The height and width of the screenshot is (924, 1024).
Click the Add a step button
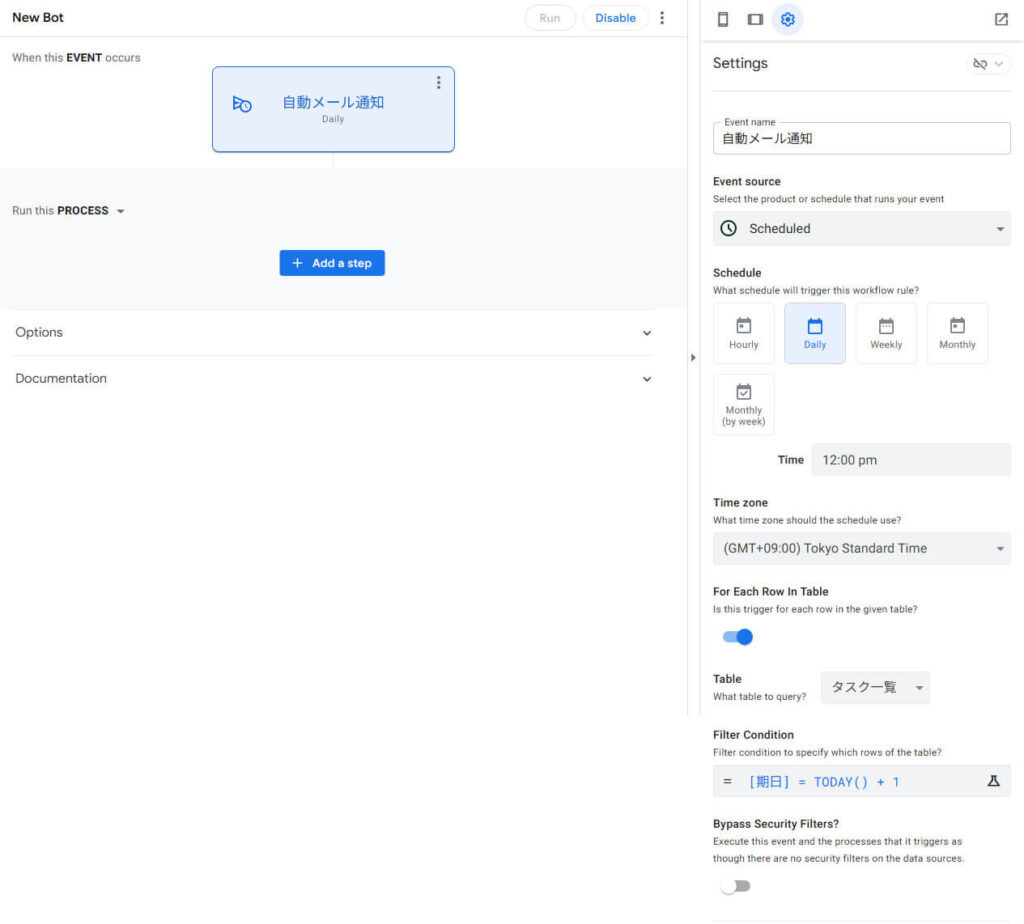332,263
